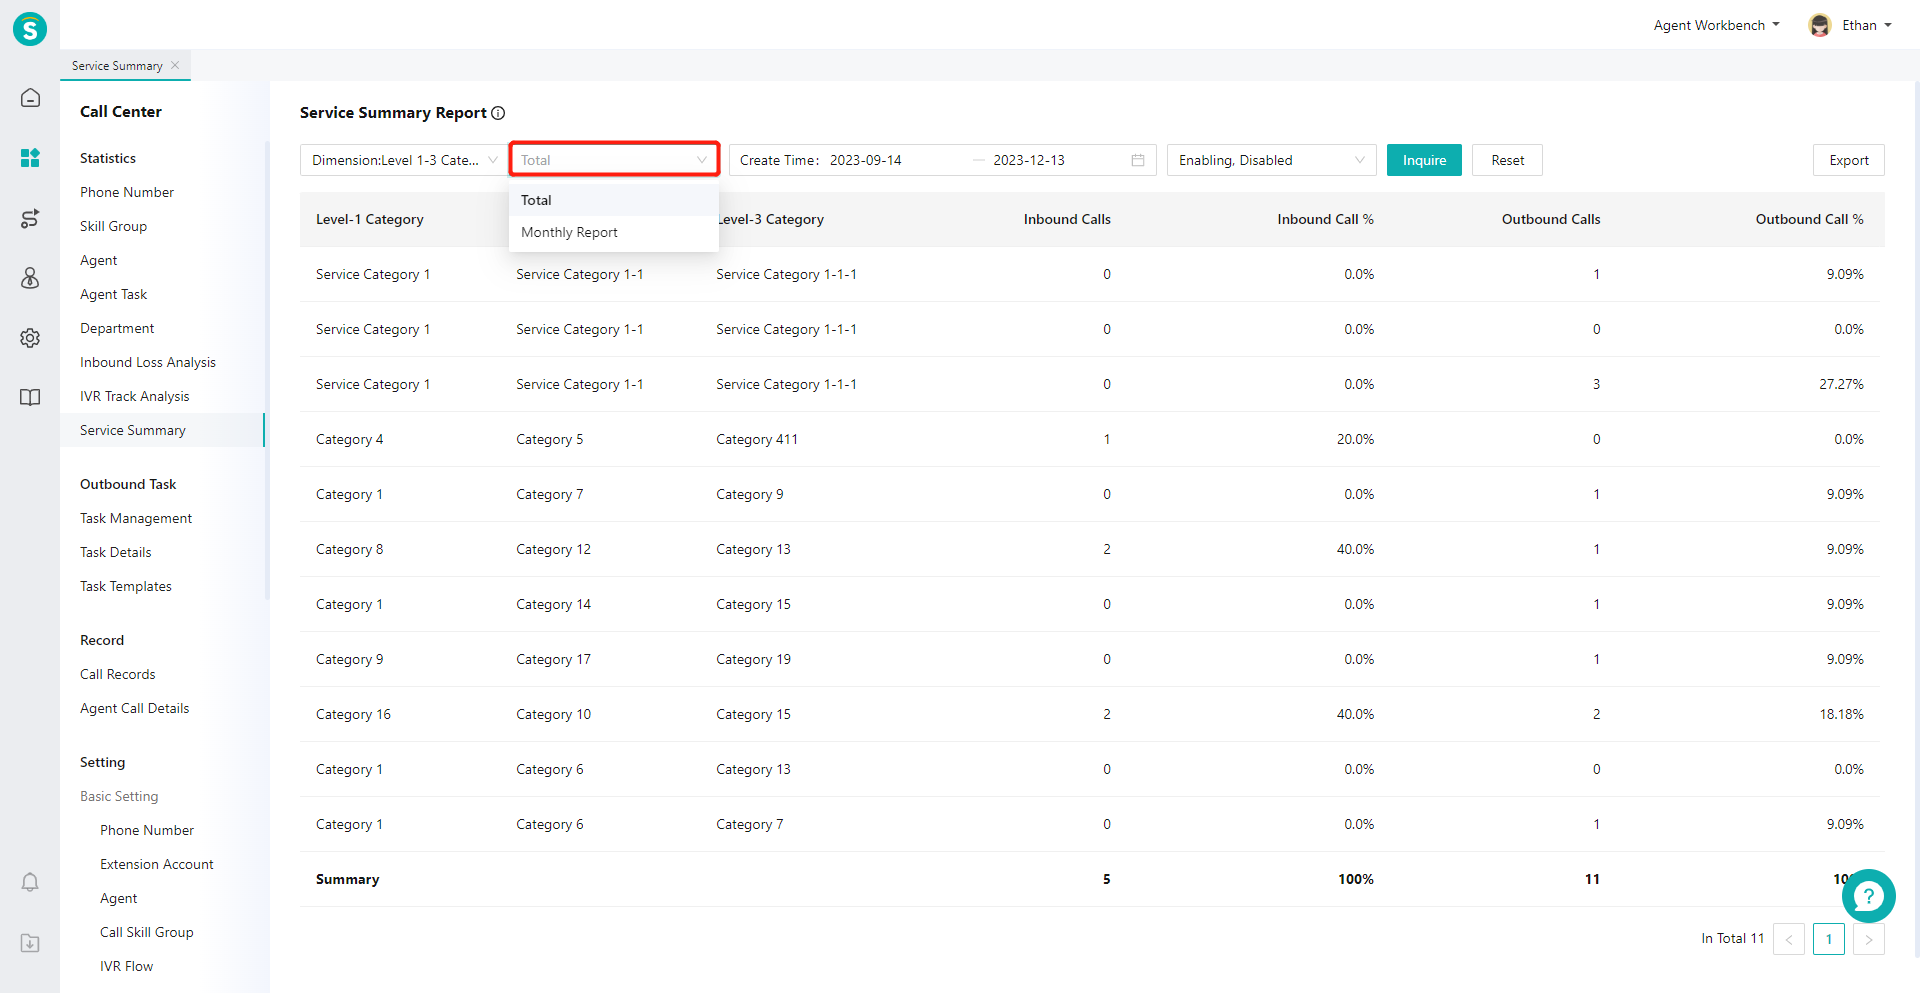Screen dimensions: 1920x993
Task: Click Ethan's avatar picture
Action: pyautogui.click(x=1820, y=25)
